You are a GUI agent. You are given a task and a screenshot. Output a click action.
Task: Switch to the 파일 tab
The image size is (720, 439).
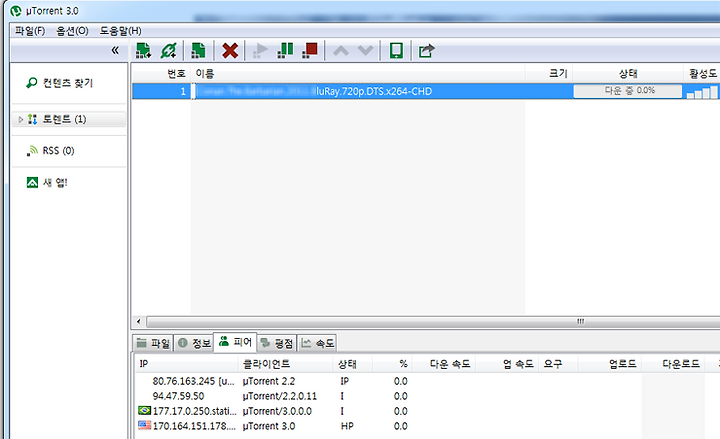pyautogui.click(x=153, y=343)
